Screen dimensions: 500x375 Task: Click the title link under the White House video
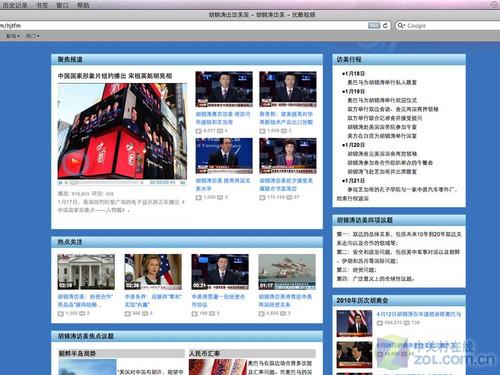click(85, 300)
